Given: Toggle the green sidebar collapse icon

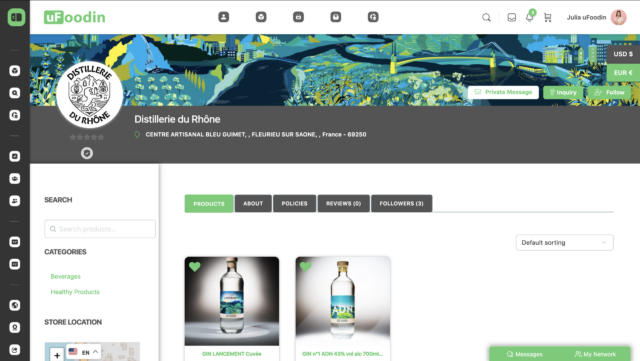Looking at the screenshot, I should pyautogui.click(x=16, y=17).
